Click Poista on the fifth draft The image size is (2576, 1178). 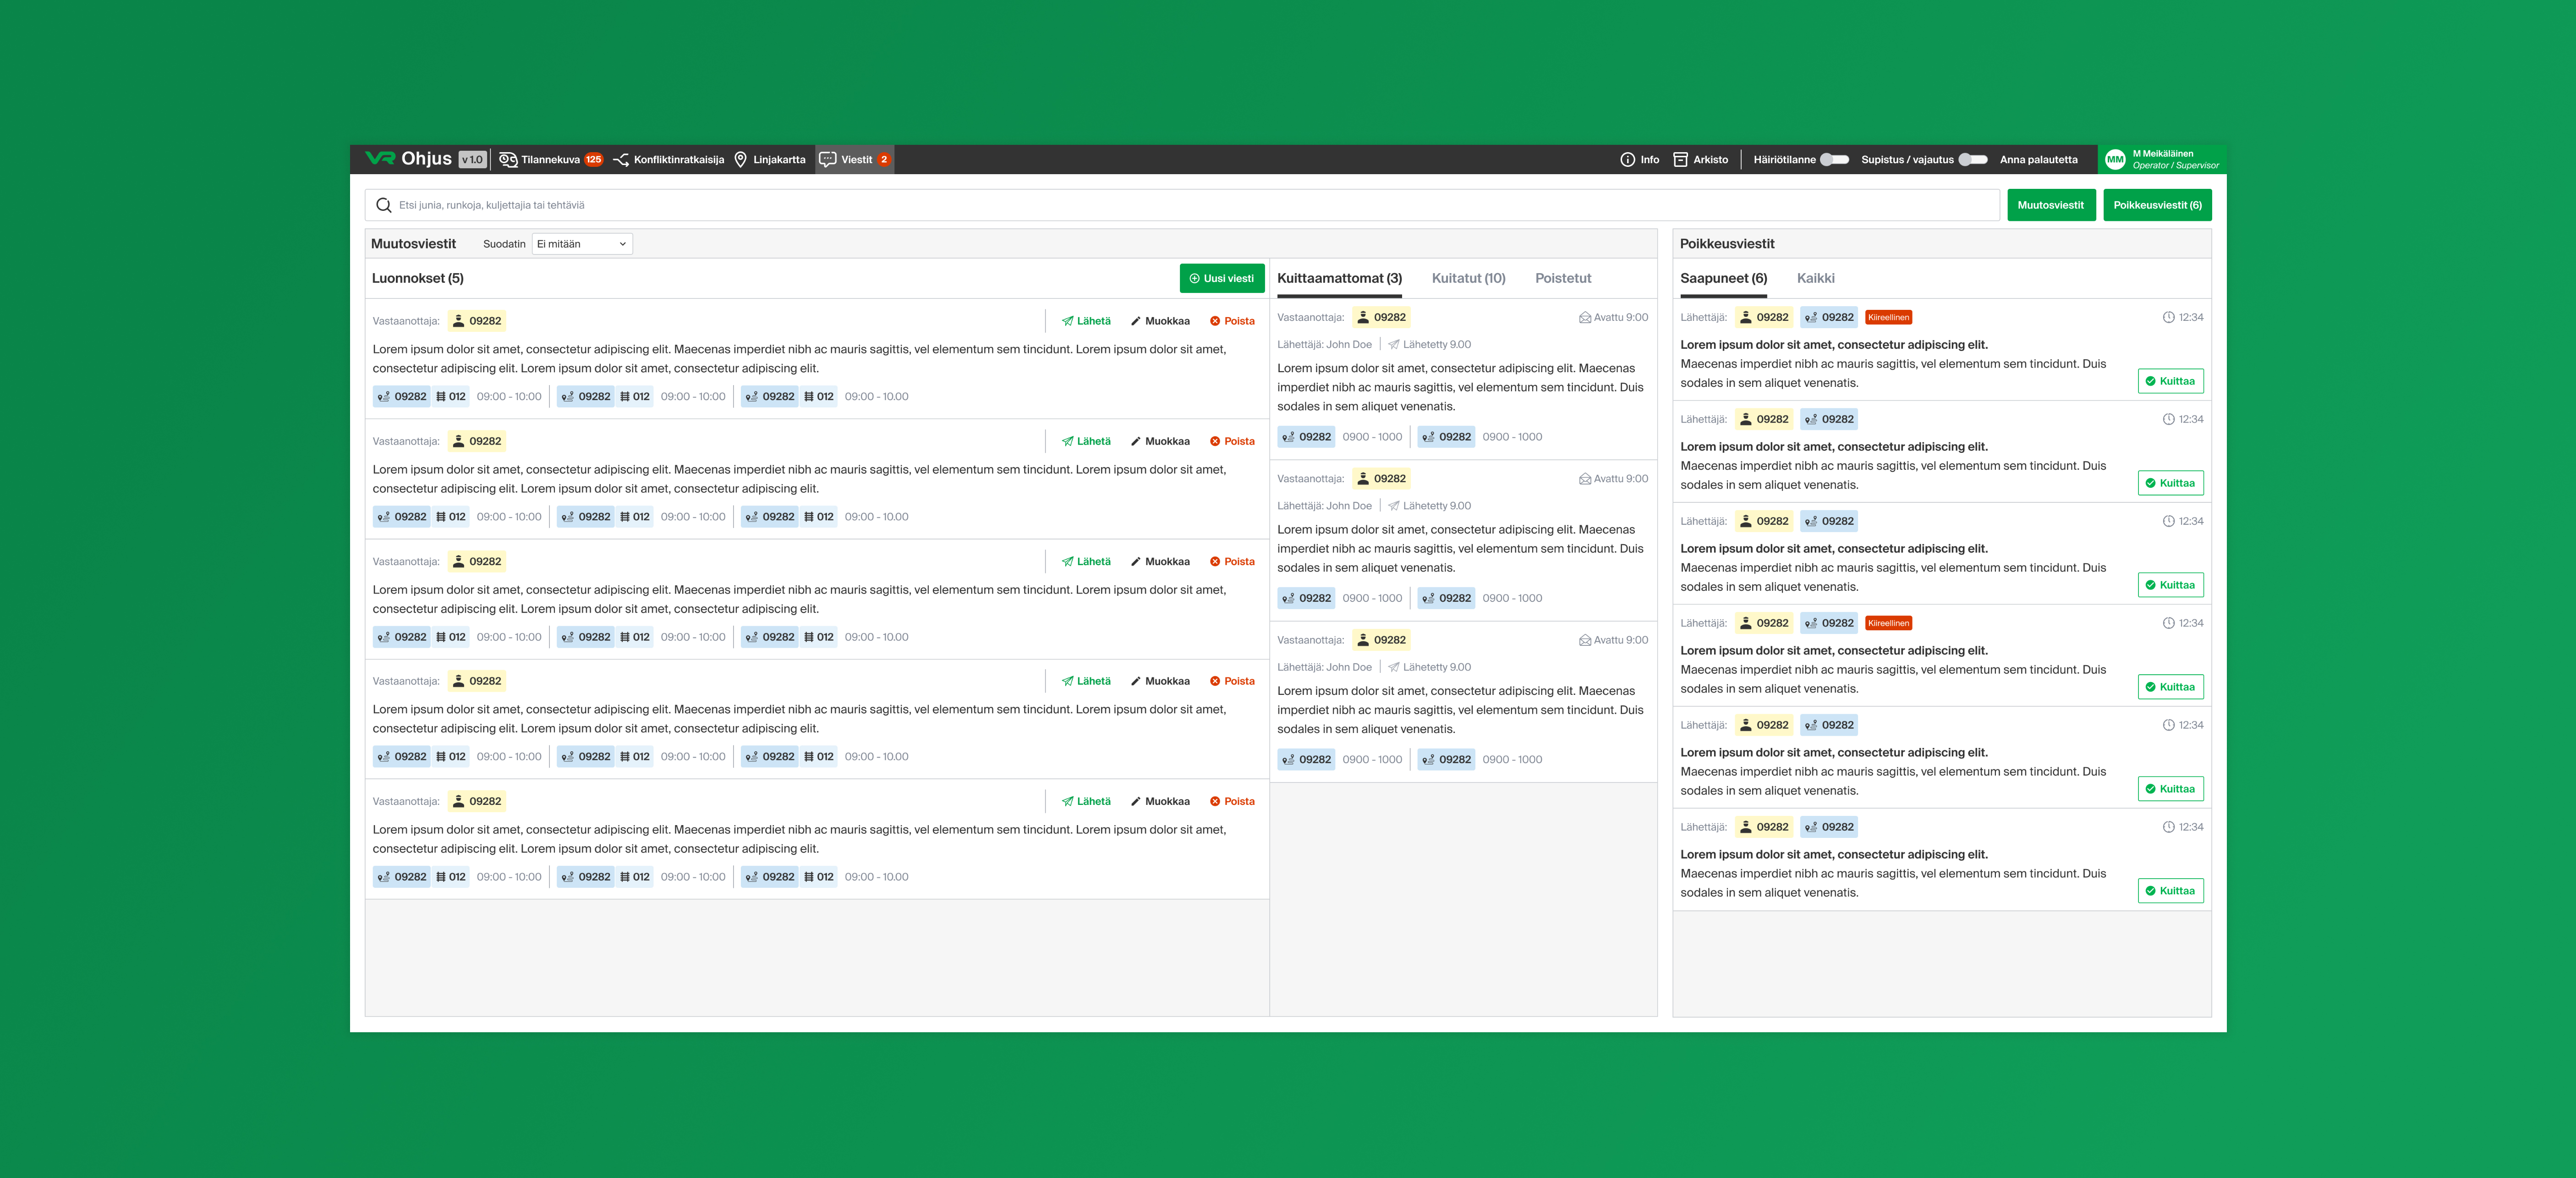(1232, 801)
